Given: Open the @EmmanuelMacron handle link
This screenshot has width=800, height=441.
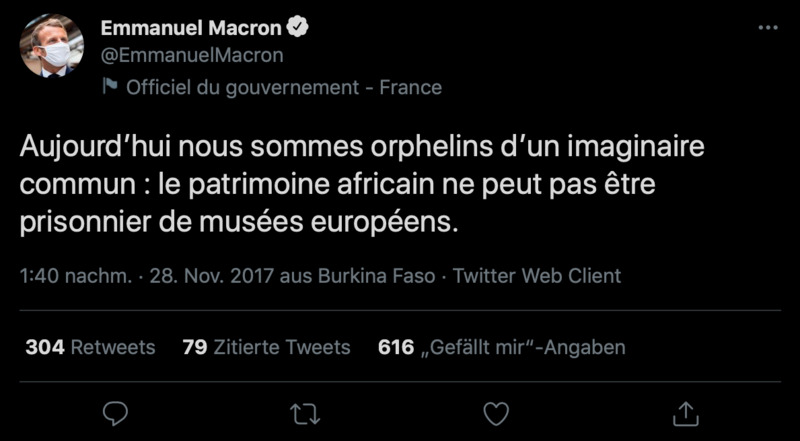Looking at the screenshot, I should point(191,55).
